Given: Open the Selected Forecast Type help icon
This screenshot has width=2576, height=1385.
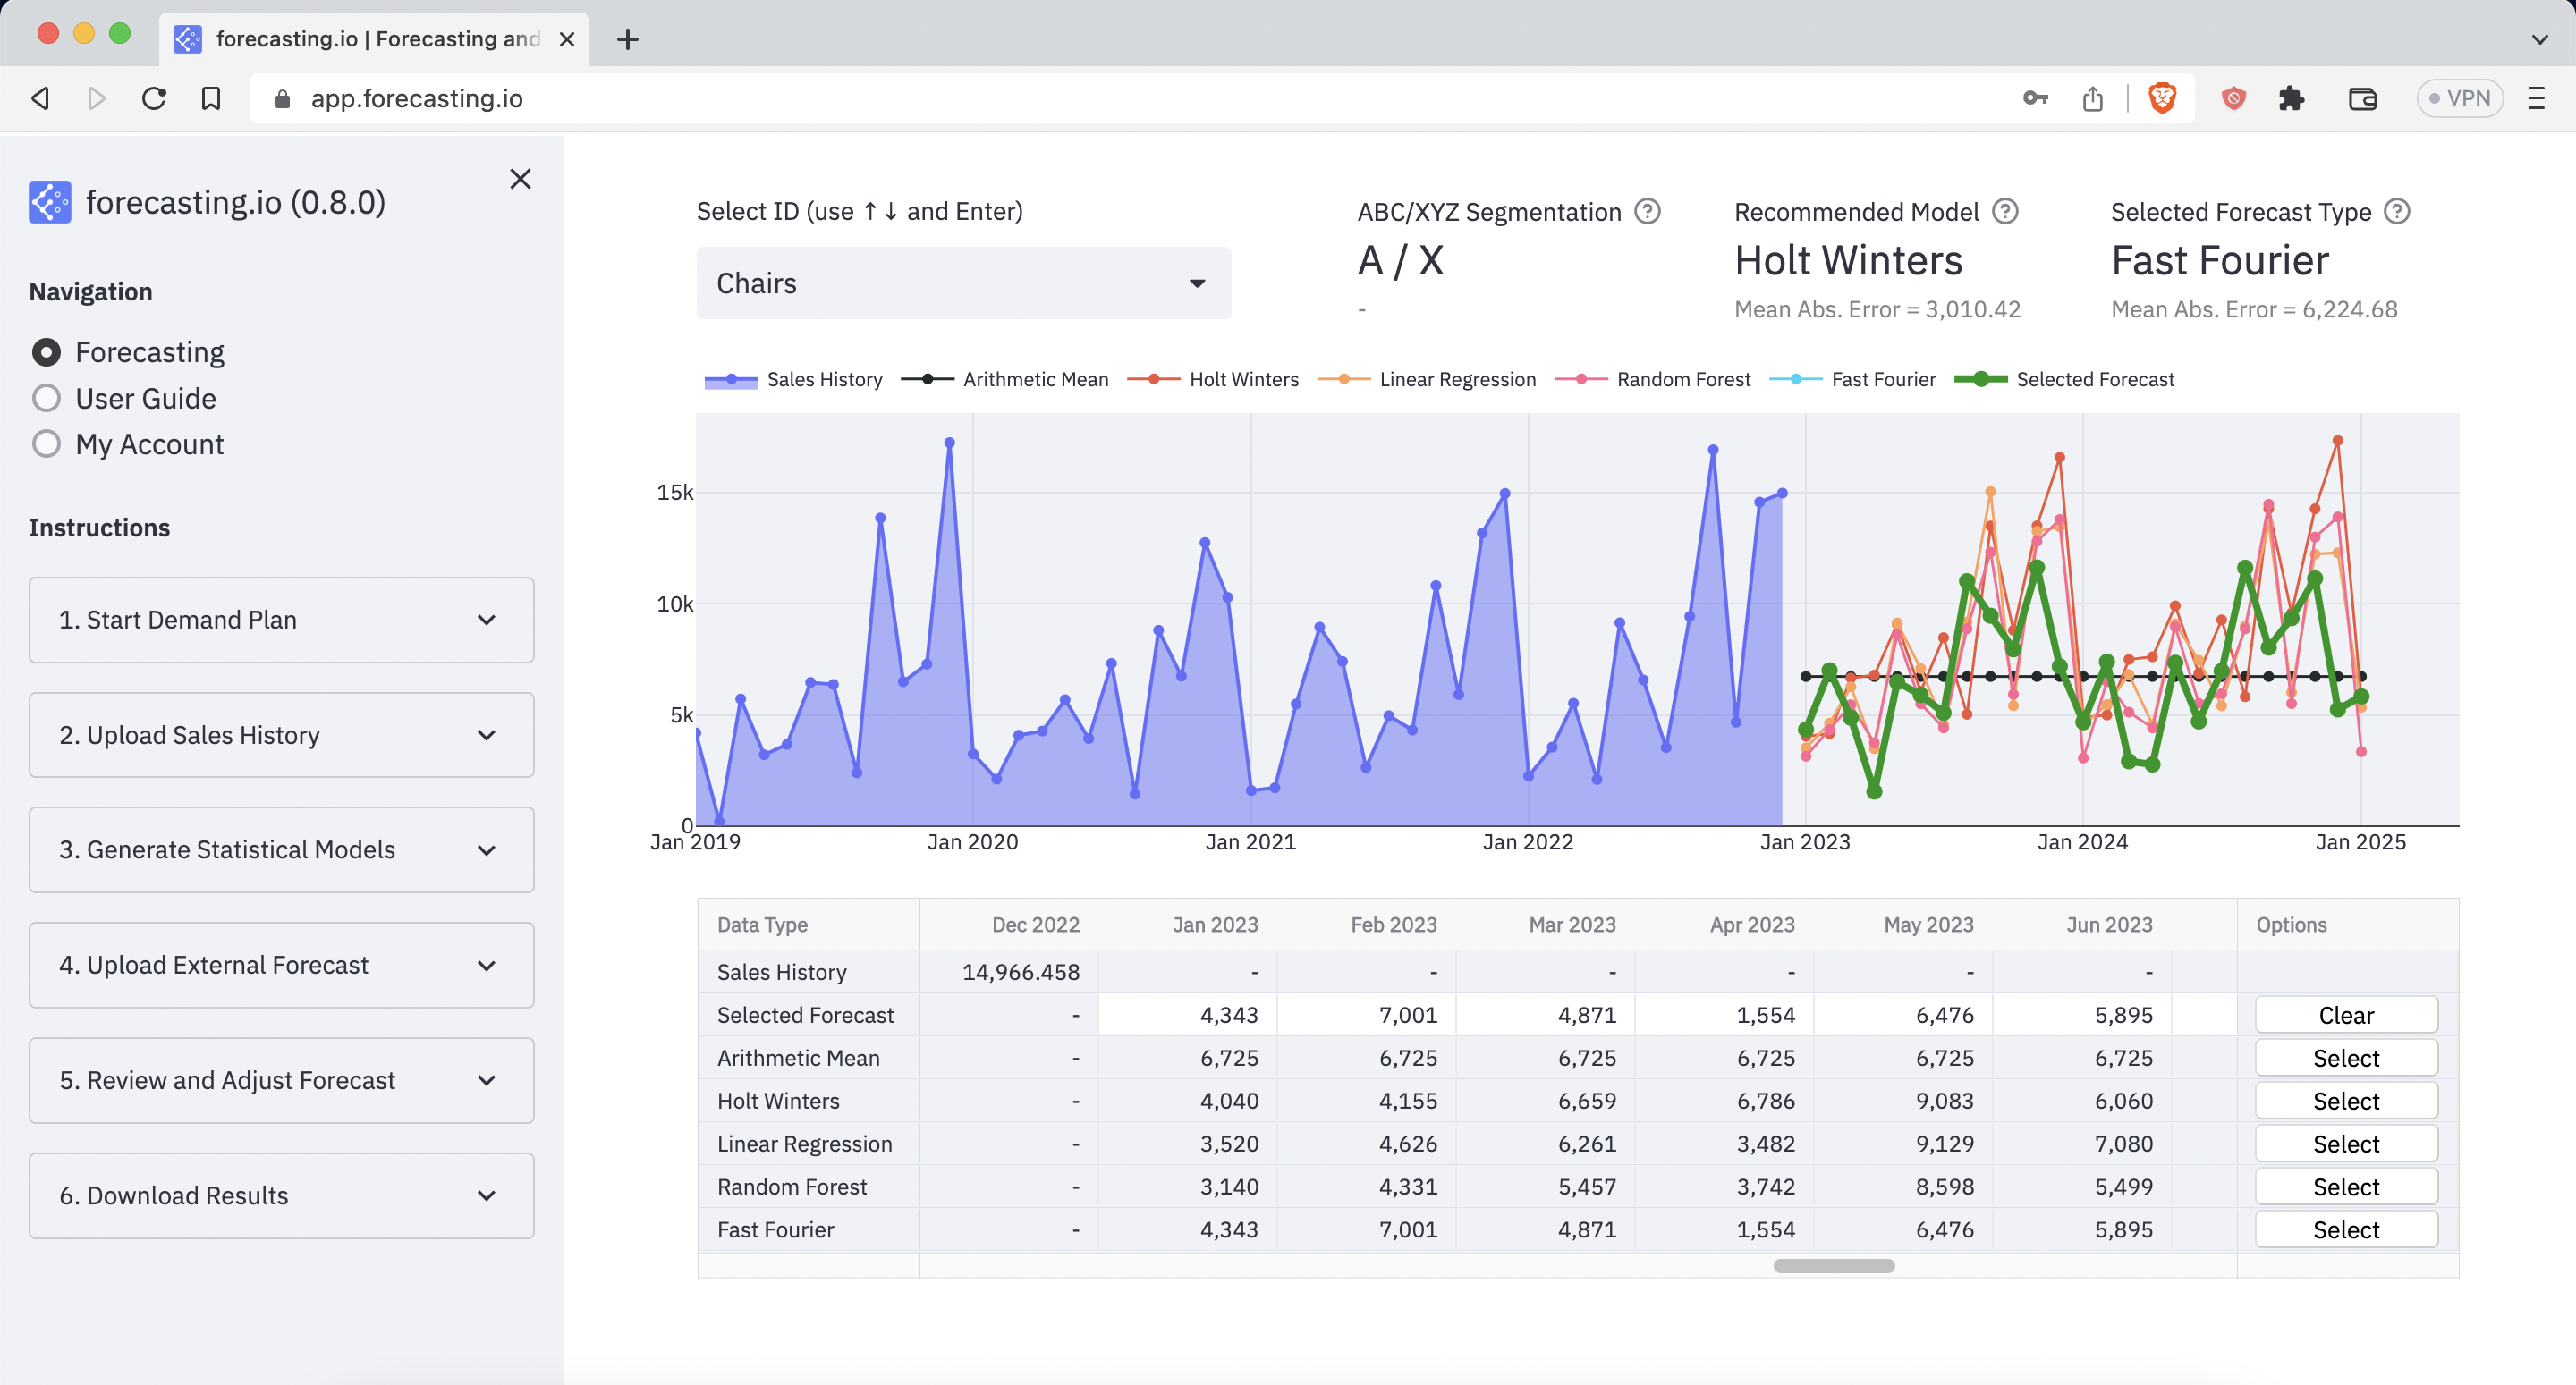Looking at the screenshot, I should 2397,211.
